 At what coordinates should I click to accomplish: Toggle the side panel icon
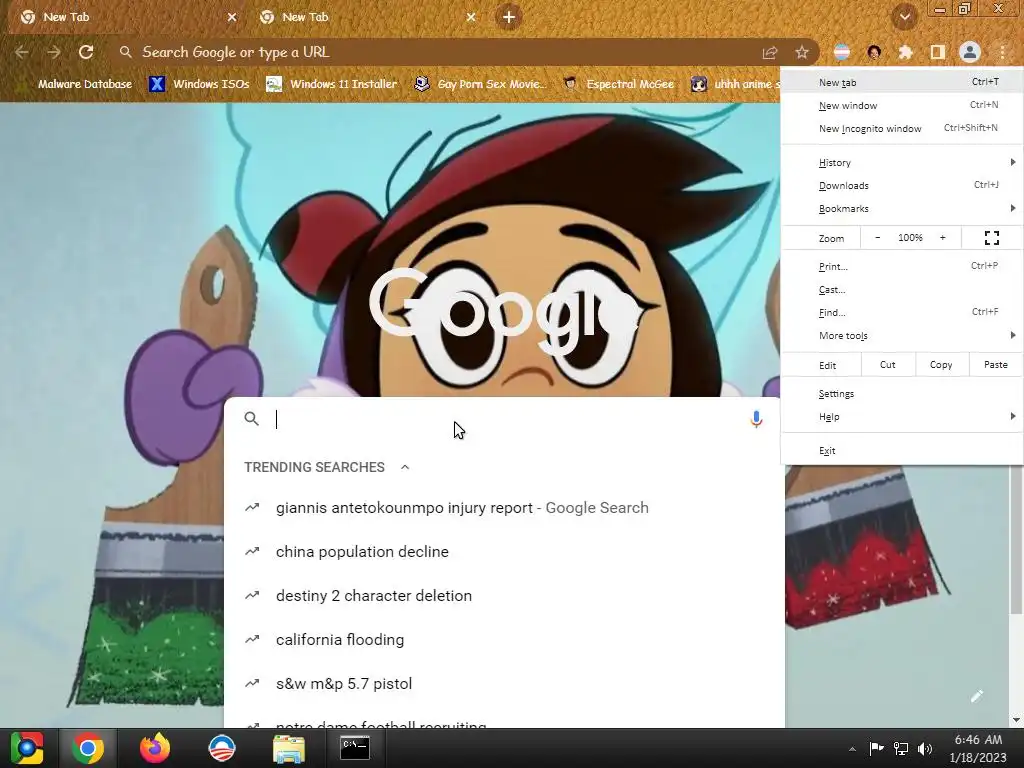click(x=938, y=52)
